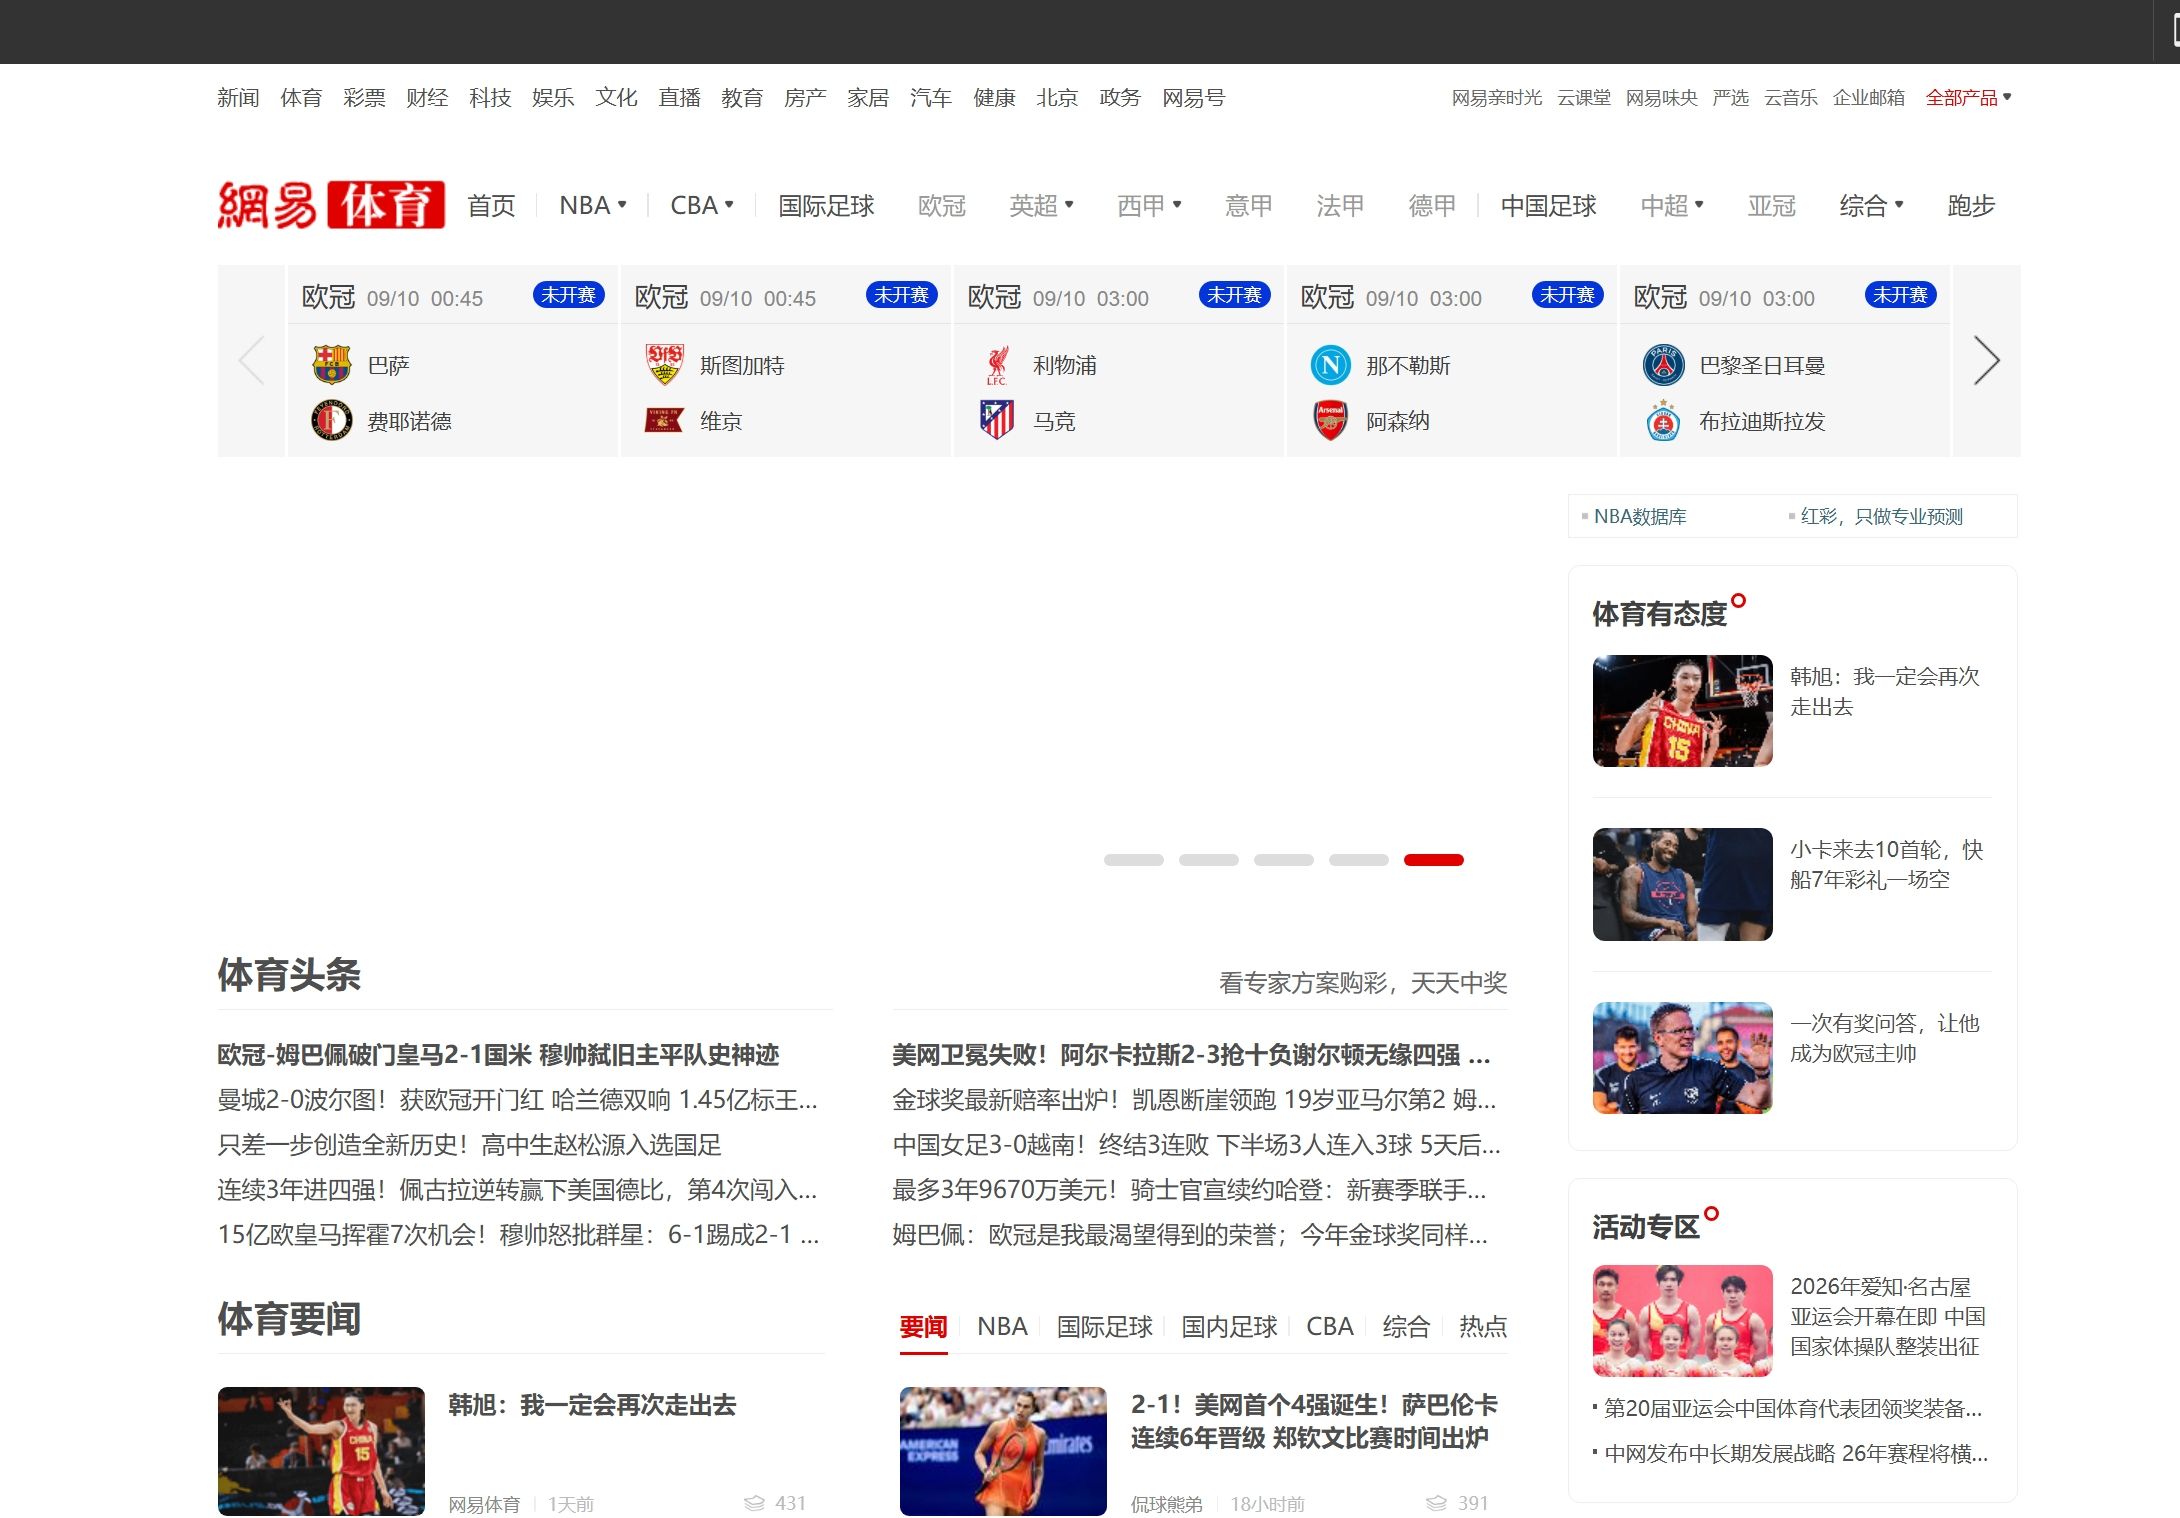Viewport: 2180px width, 1518px height.
Task: Switch to the 国际足球 news tab
Action: point(1105,1327)
